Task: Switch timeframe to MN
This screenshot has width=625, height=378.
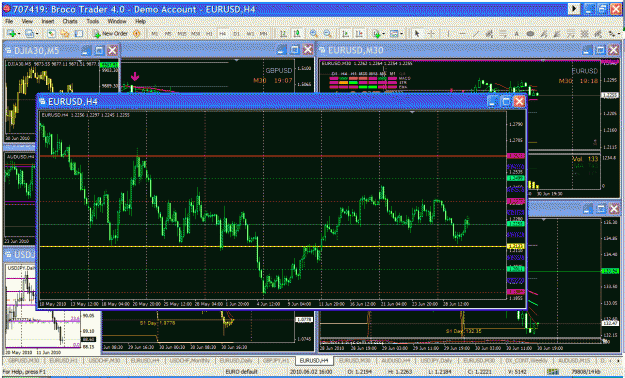Action: click(263, 34)
